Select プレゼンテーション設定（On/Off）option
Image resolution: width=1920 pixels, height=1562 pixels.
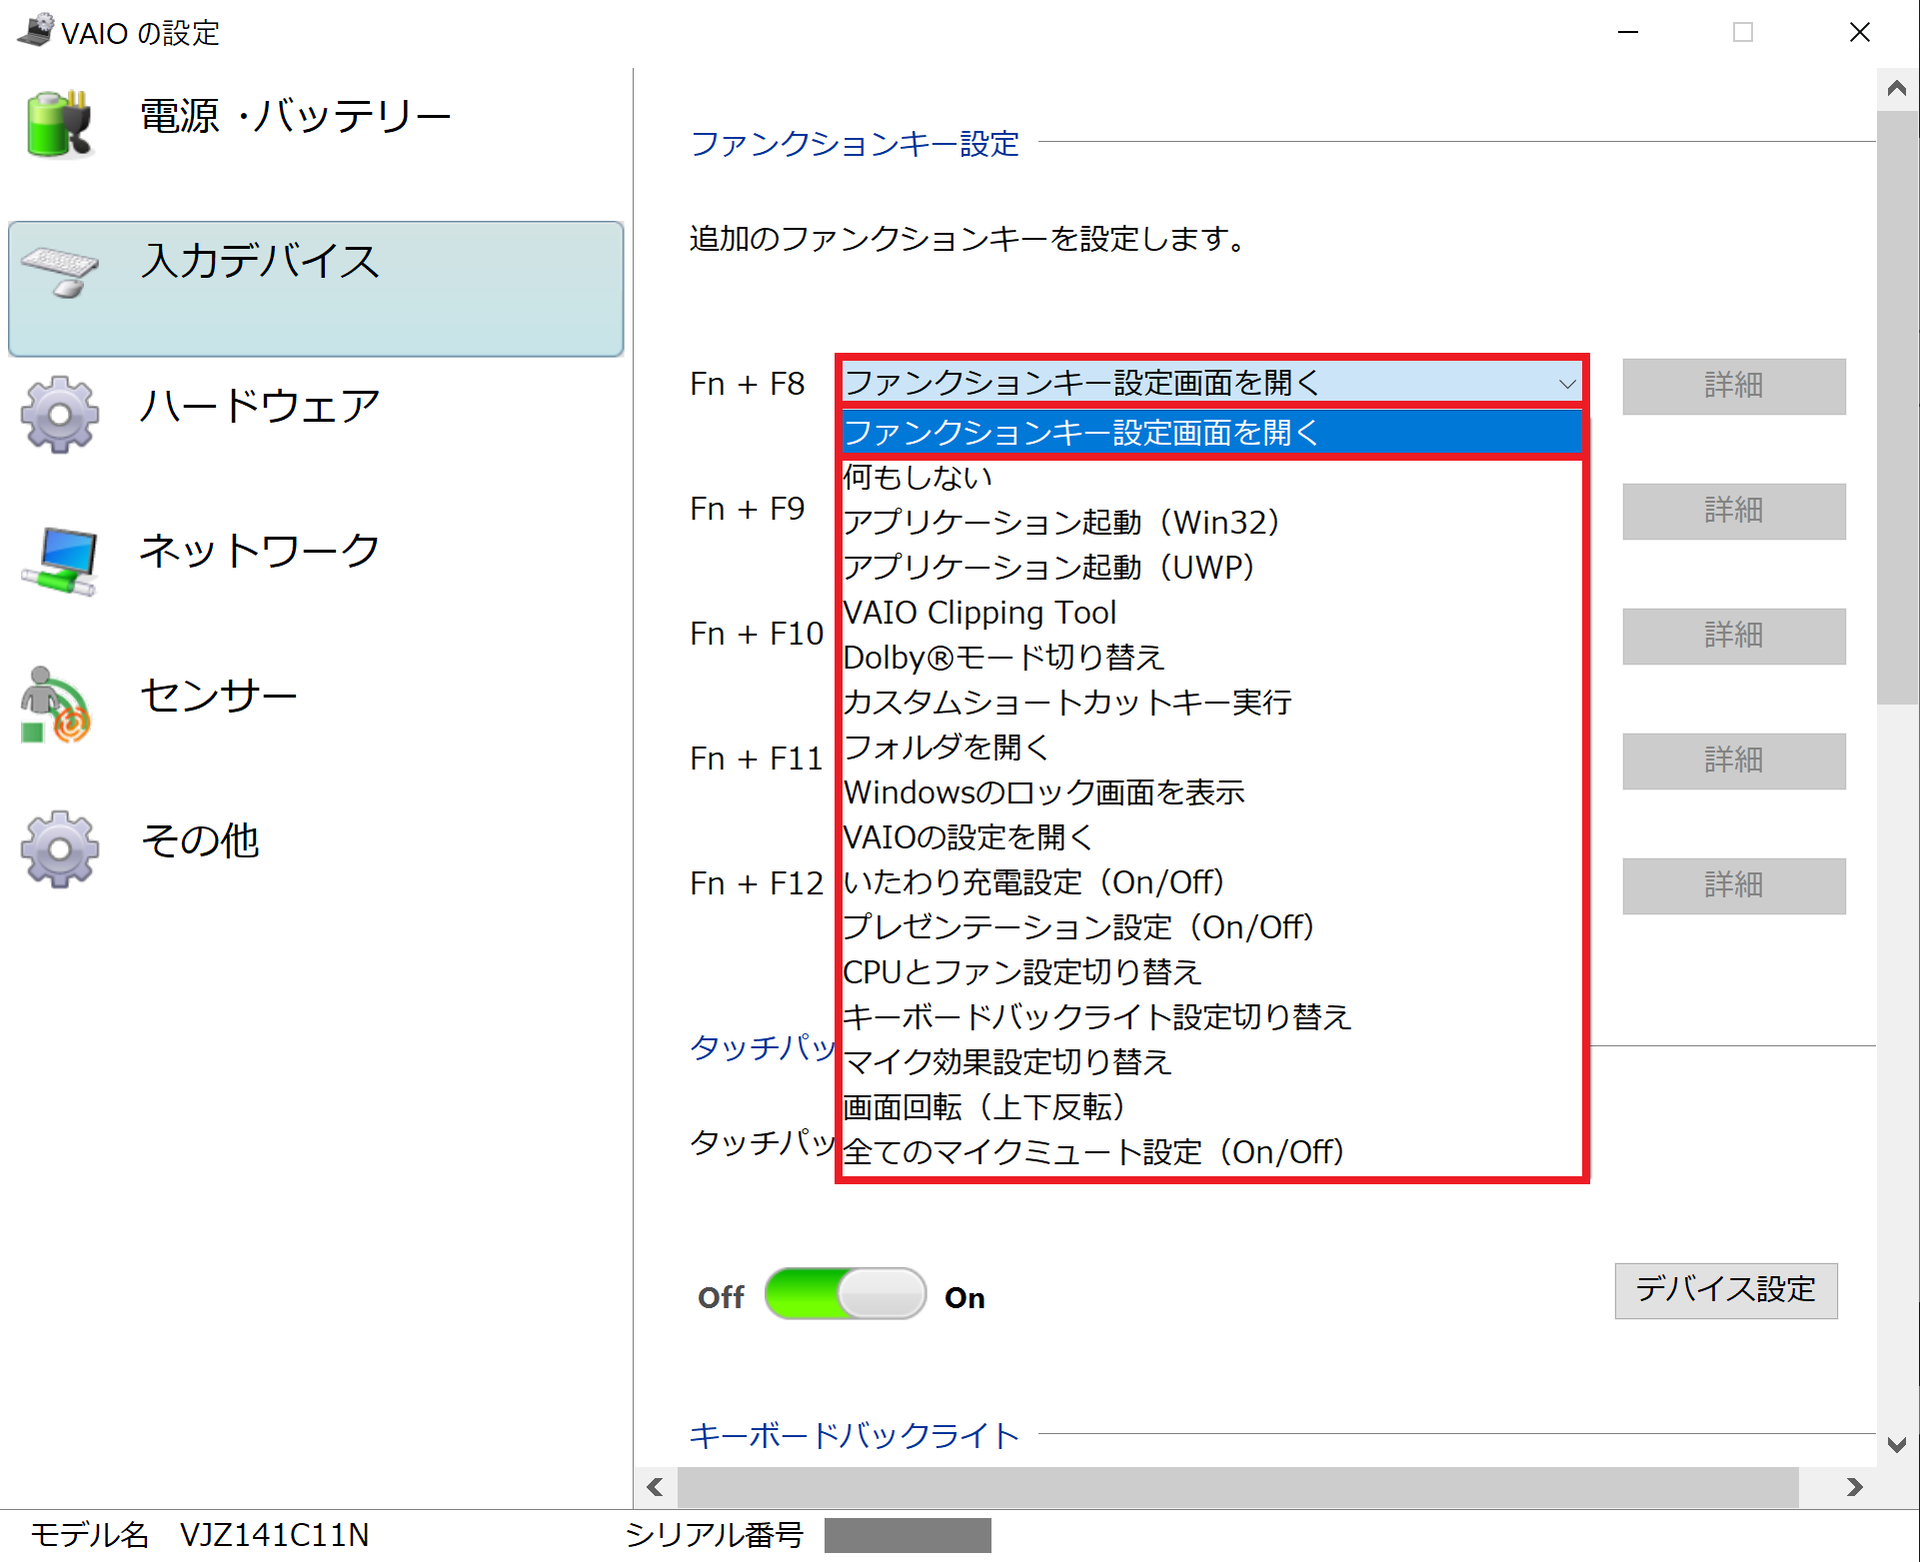click(1212, 927)
